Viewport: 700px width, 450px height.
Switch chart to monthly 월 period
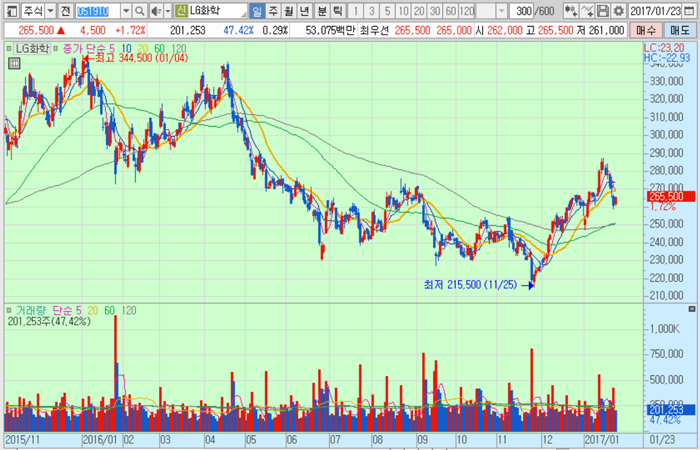point(289,10)
